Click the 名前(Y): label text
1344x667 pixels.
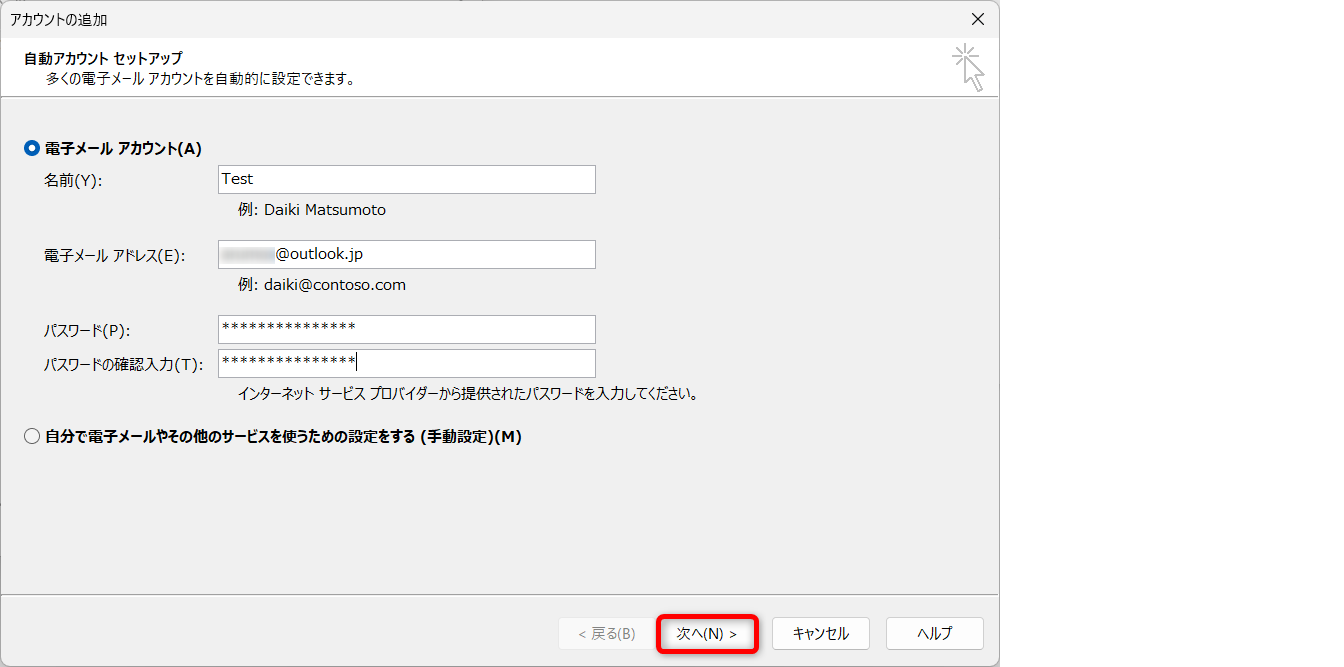73,181
